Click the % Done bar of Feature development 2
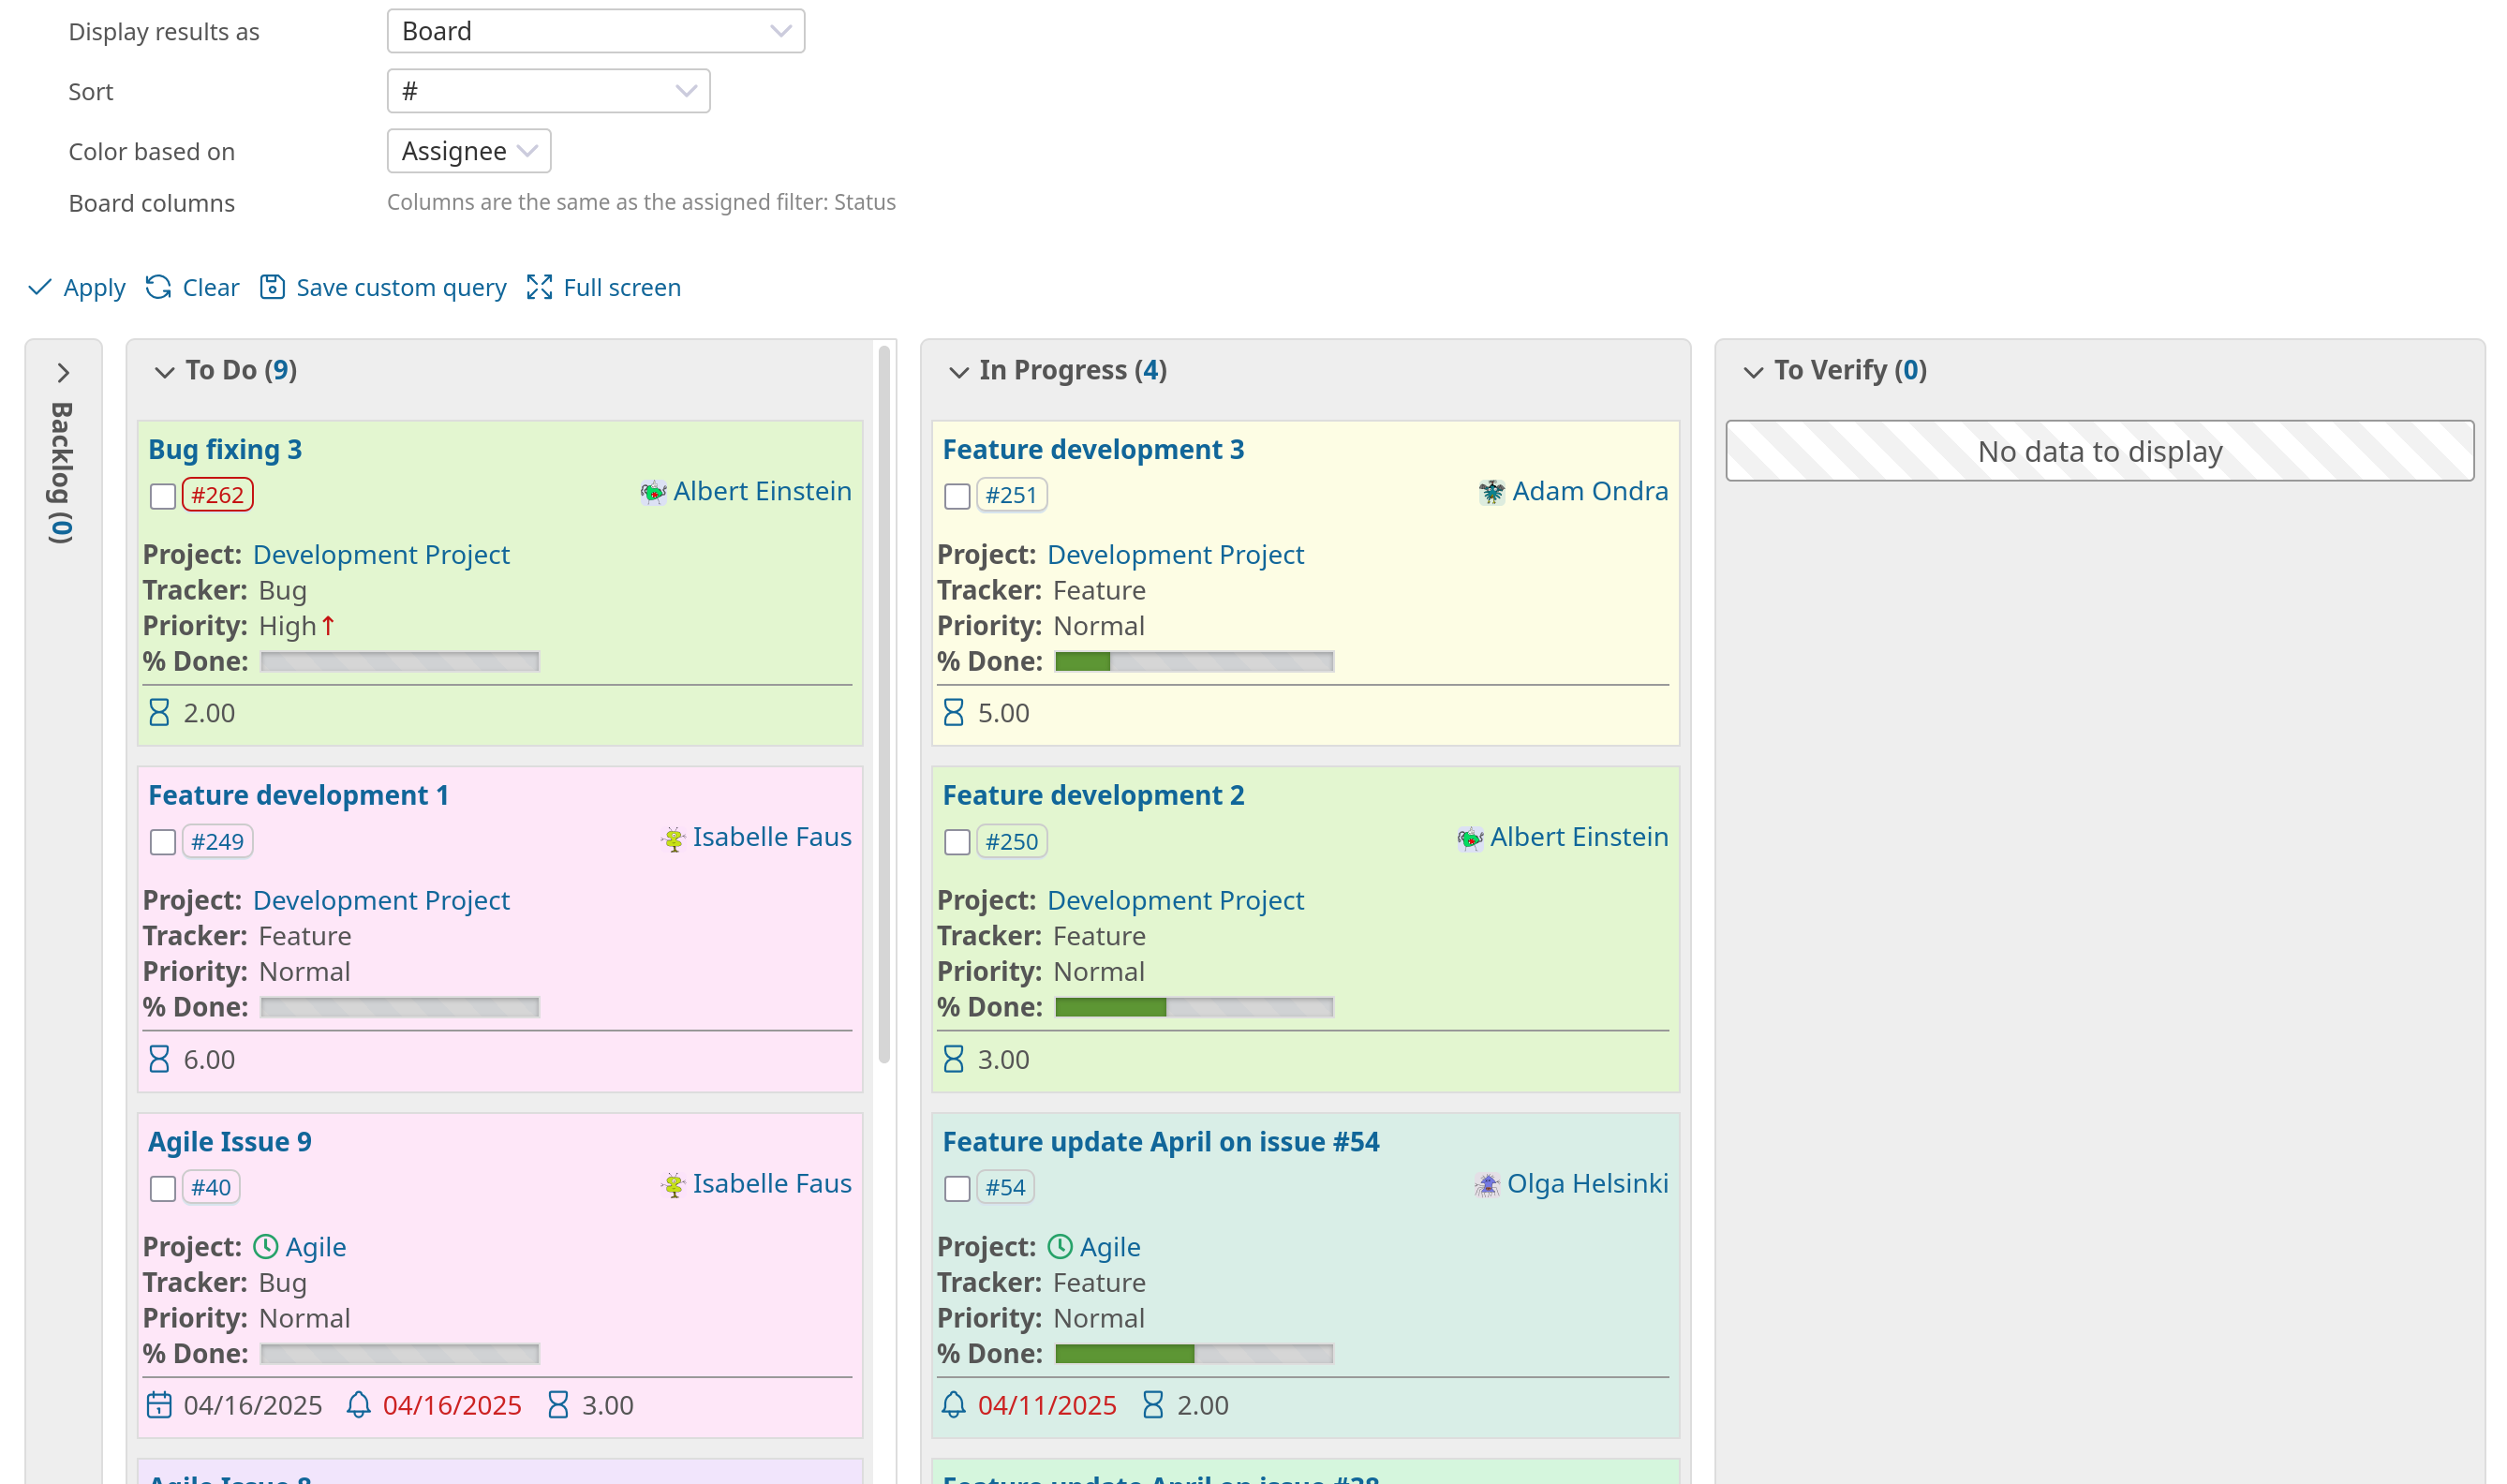Viewport: 2507px width, 1484px height. coord(1194,1007)
